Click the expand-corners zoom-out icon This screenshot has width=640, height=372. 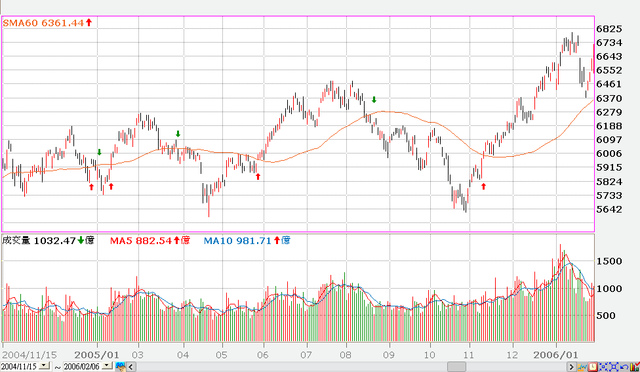click(614, 367)
